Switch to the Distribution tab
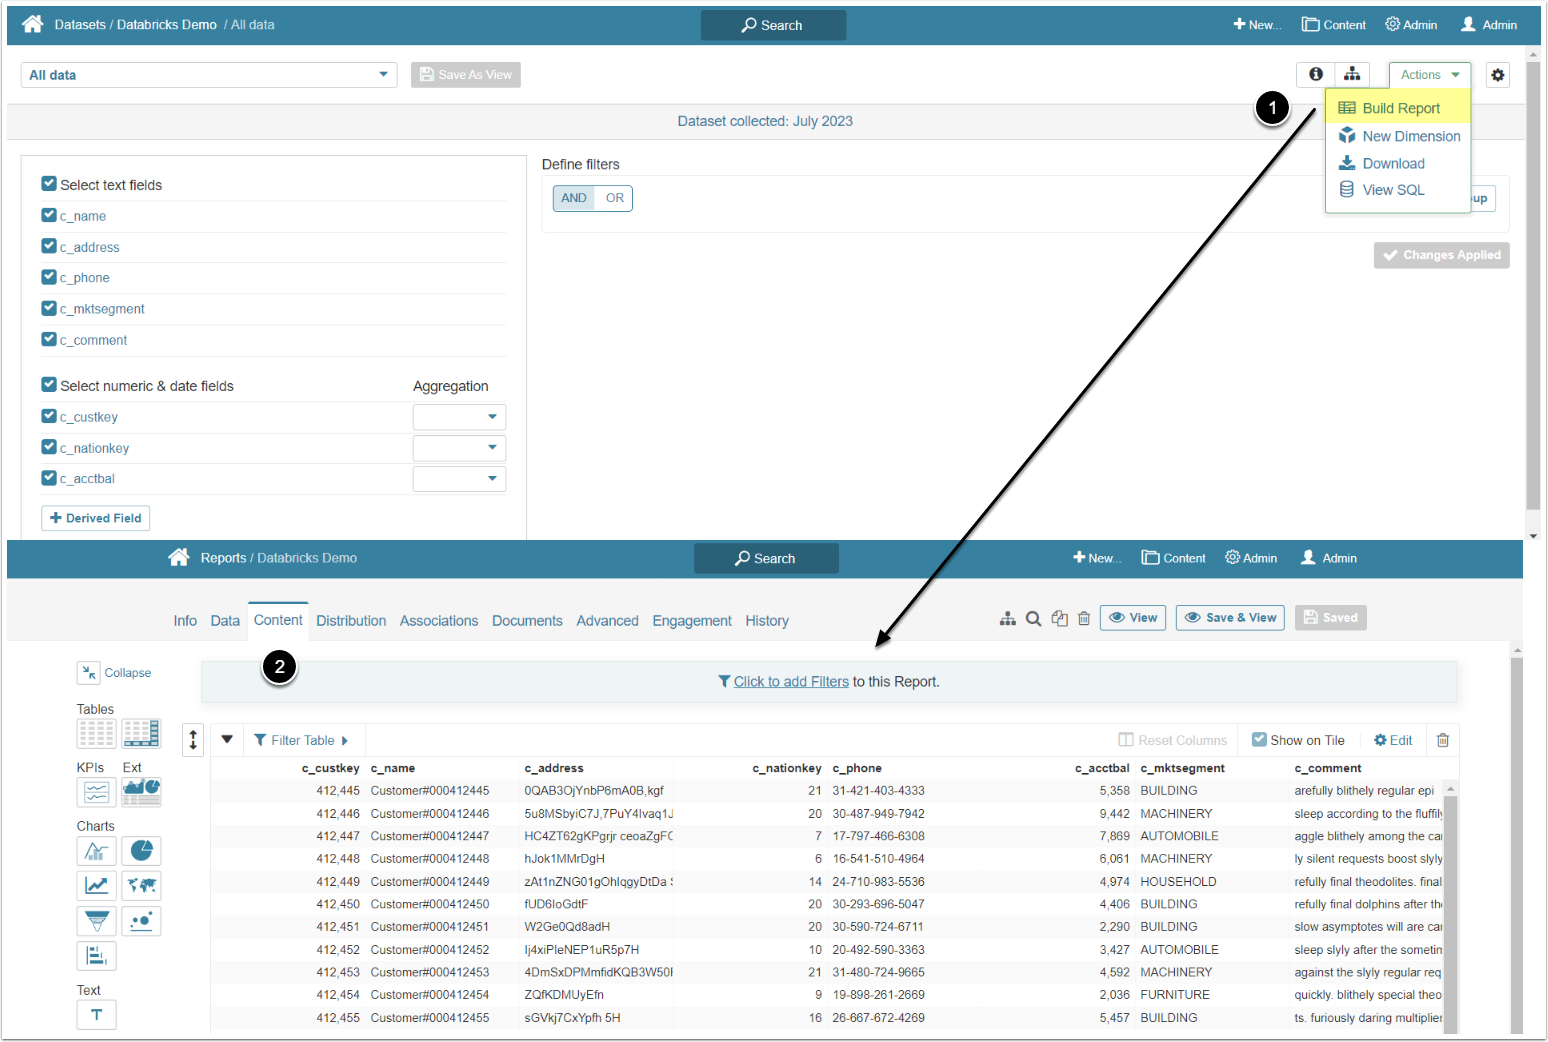The image size is (1548, 1042). (351, 621)
